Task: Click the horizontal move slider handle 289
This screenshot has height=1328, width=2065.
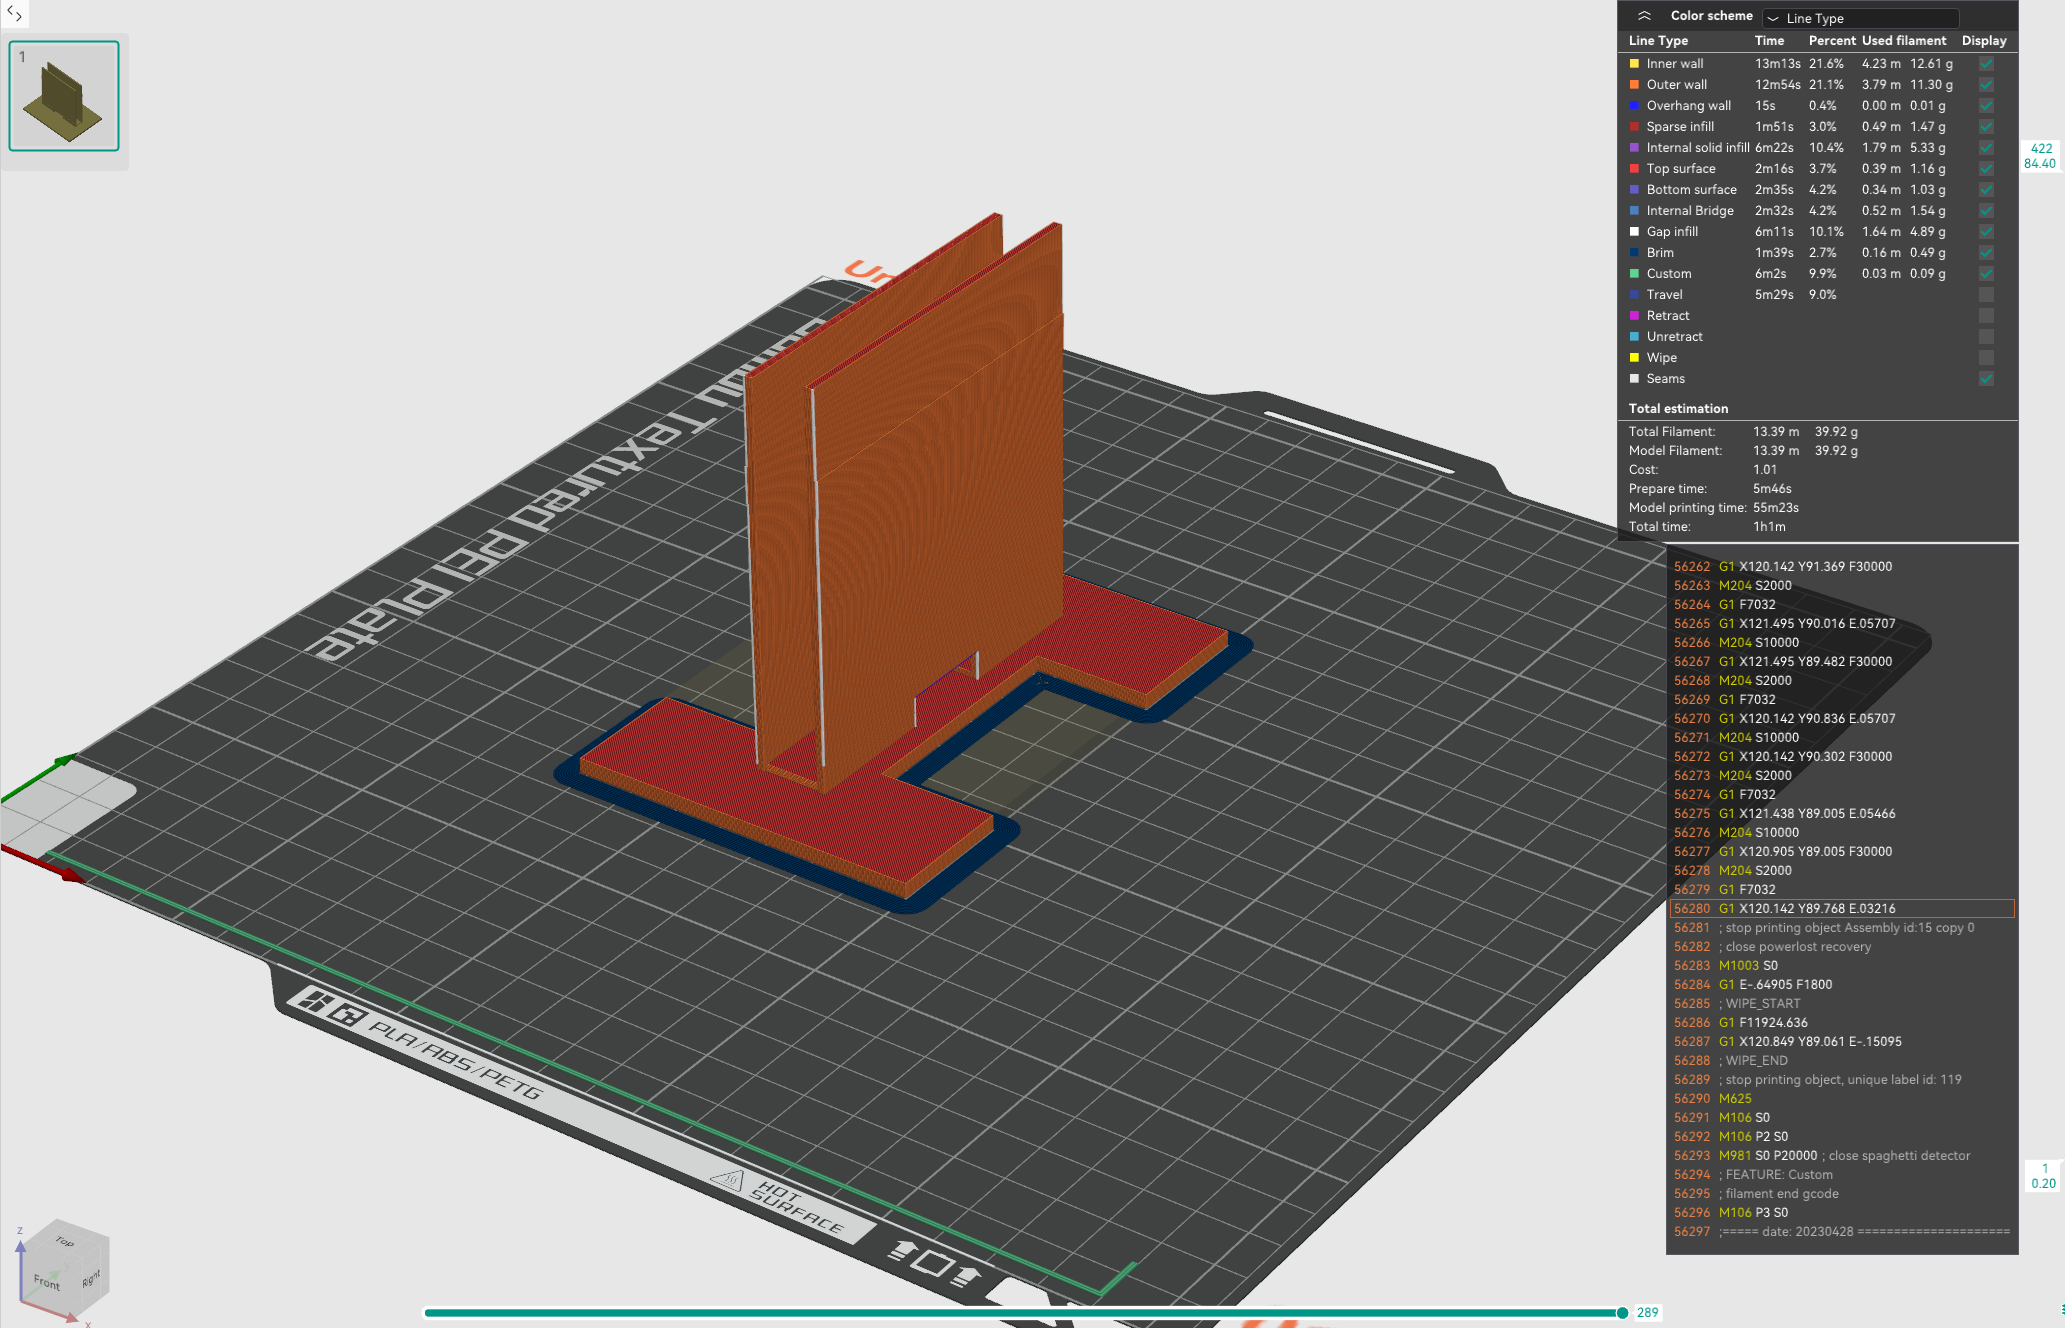Action: pyautogui.click(x=1622, y=1313)
